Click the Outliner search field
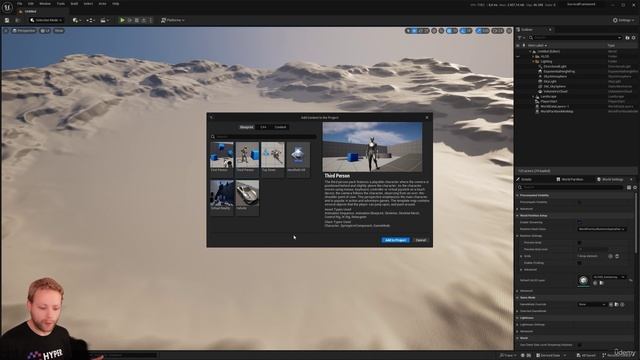Screen dimensions: 640x360 [x=575, y=38]
